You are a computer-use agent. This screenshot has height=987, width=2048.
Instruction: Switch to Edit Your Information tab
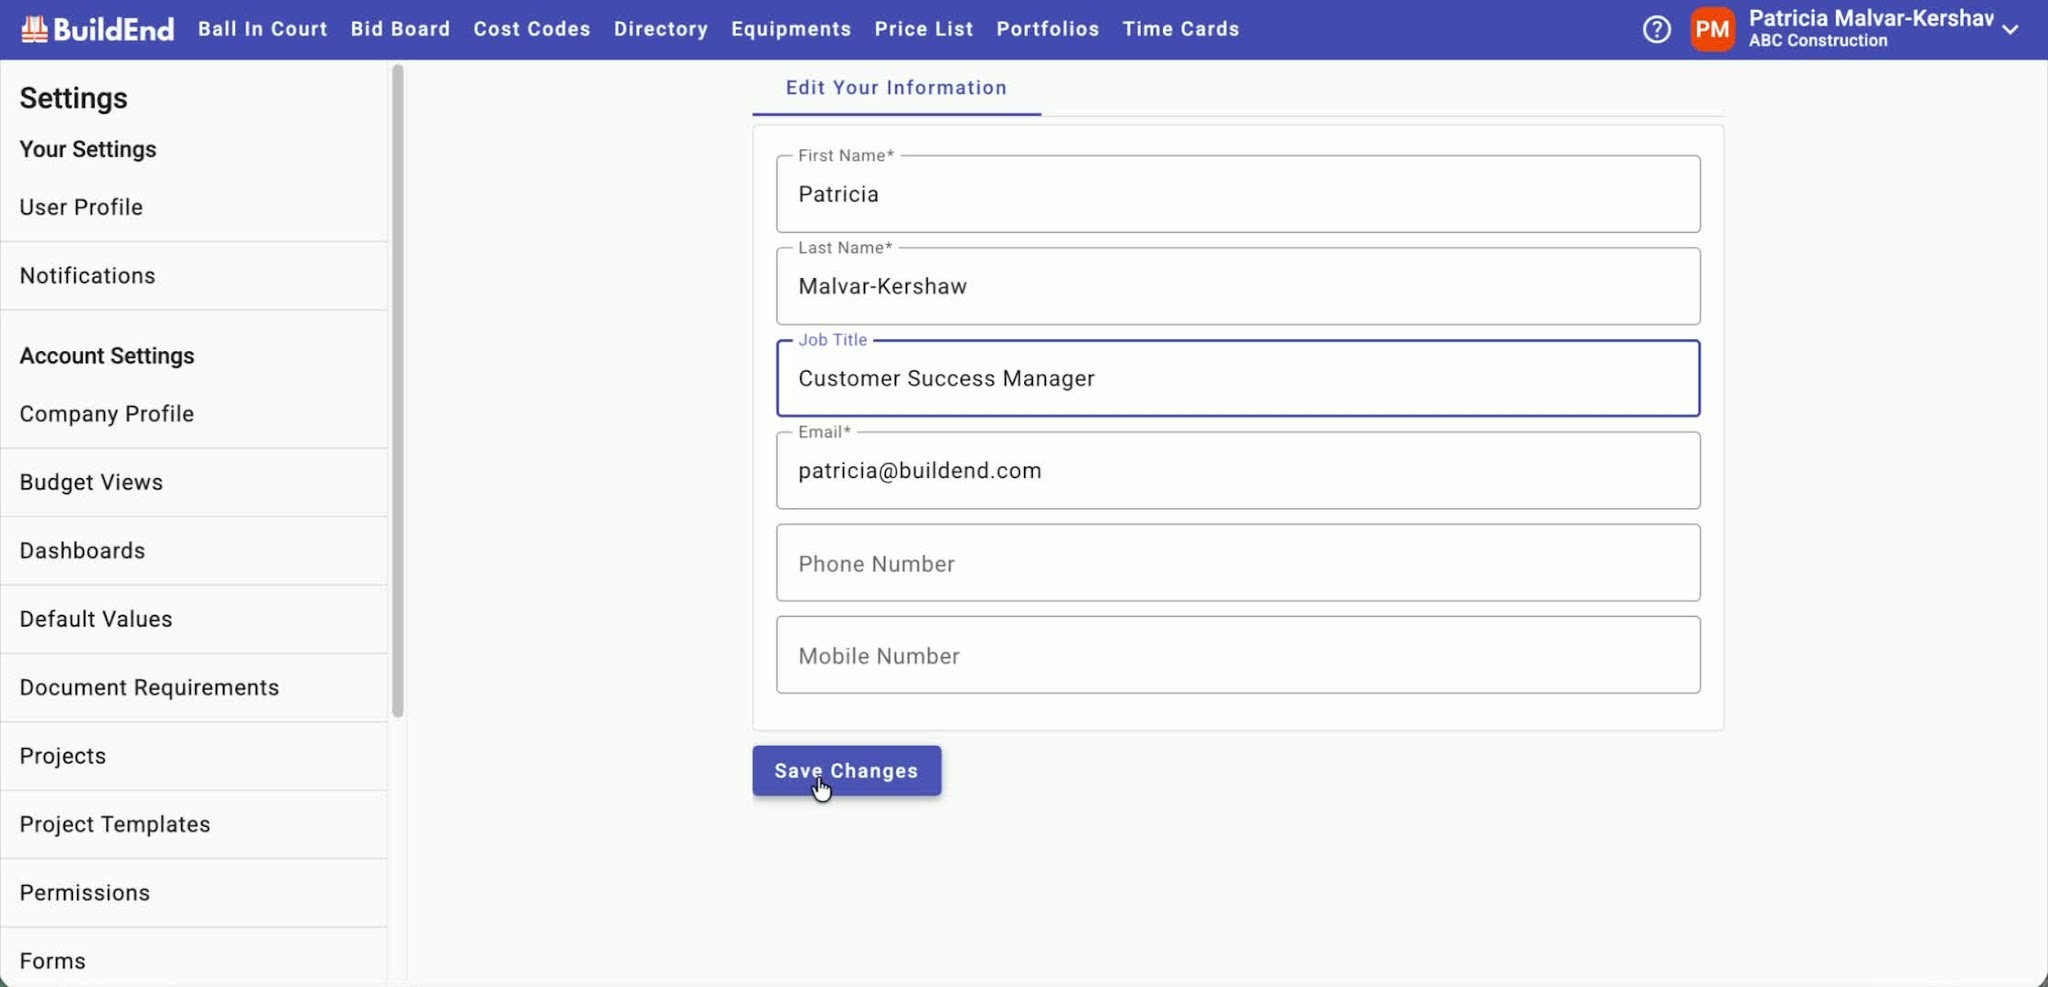[x=896, y=88]
